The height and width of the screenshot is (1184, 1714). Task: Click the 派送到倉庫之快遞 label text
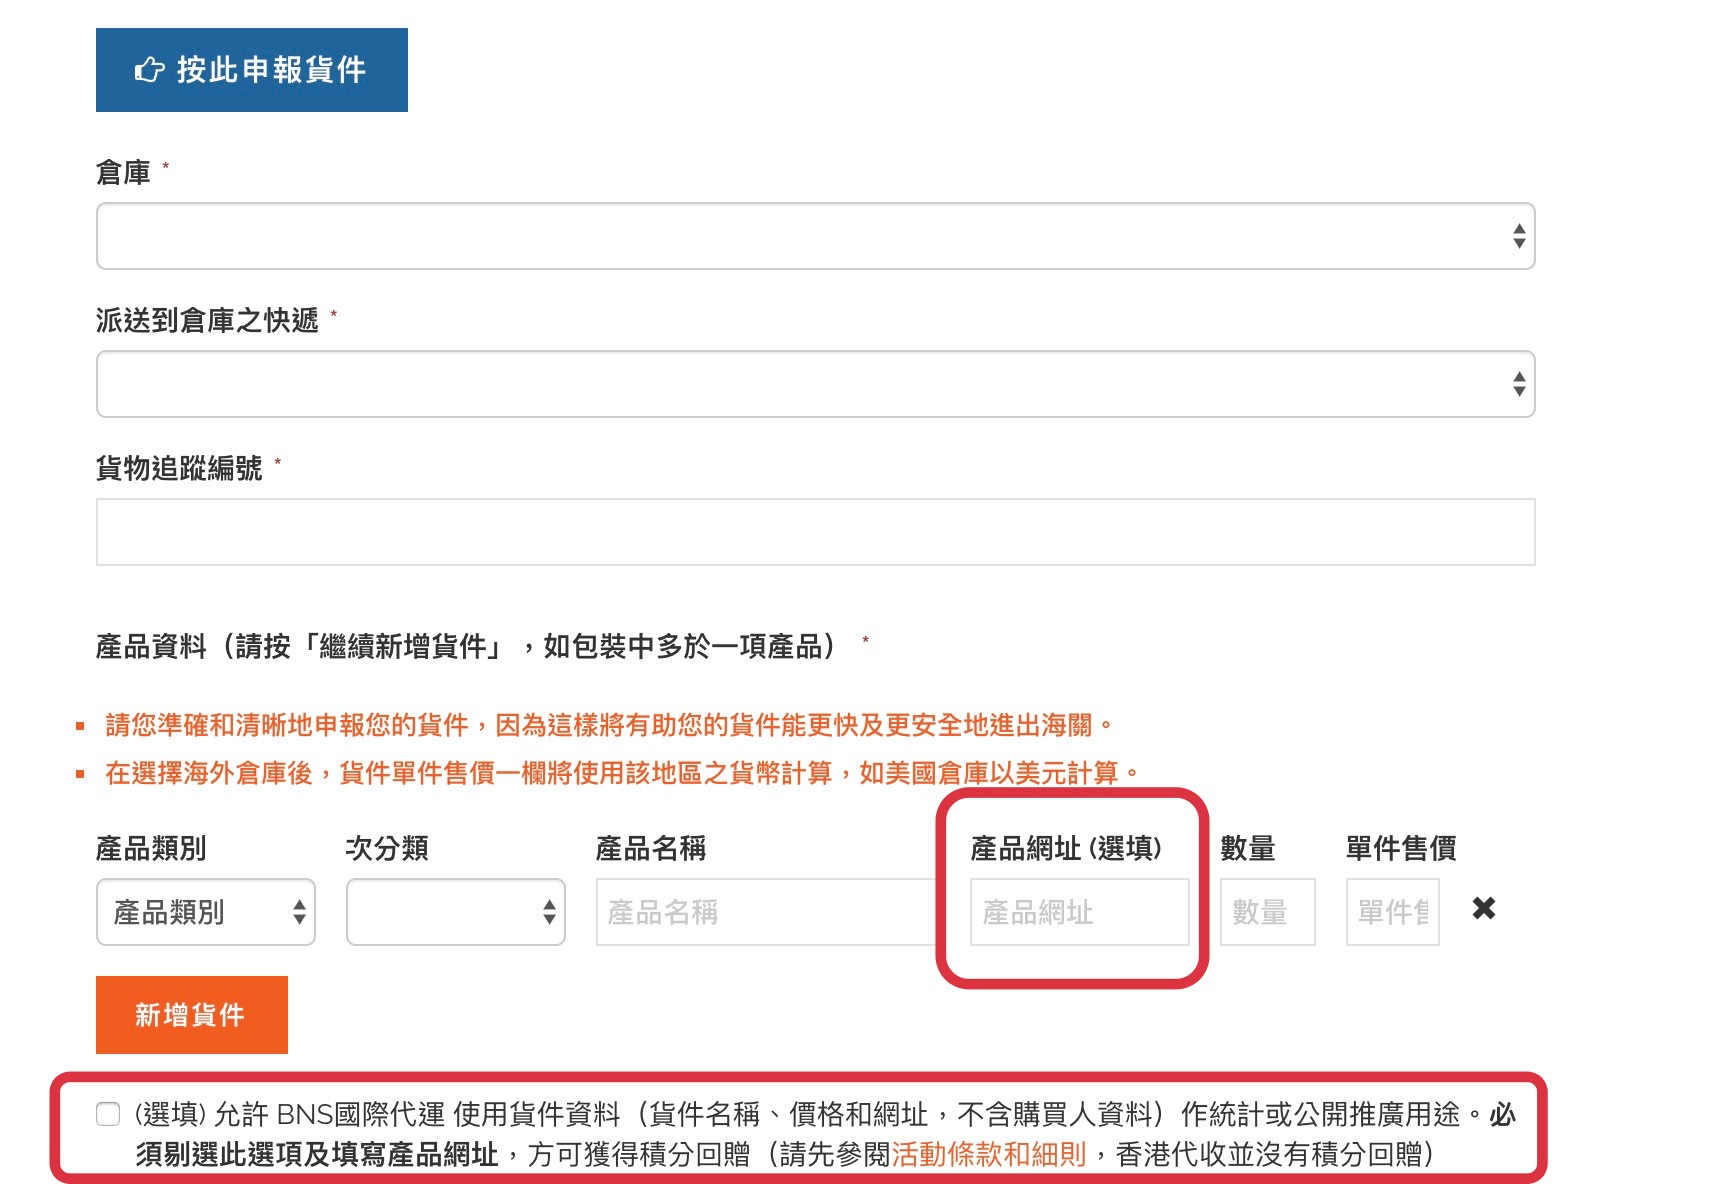tap(207, 320)
